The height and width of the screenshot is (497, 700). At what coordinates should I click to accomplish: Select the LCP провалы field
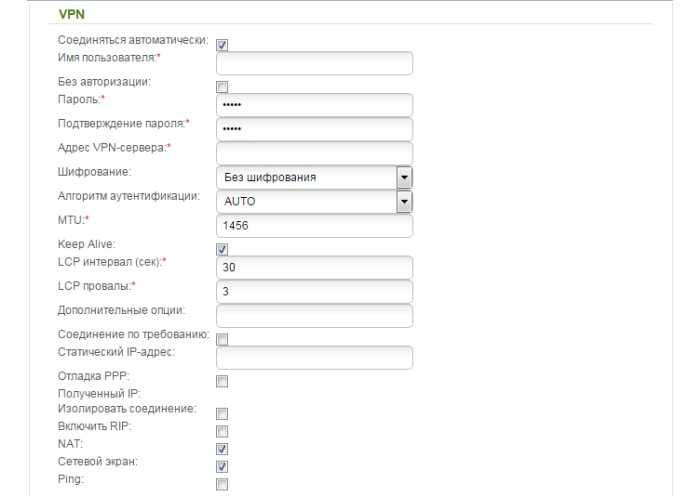(x=314, y=292)
